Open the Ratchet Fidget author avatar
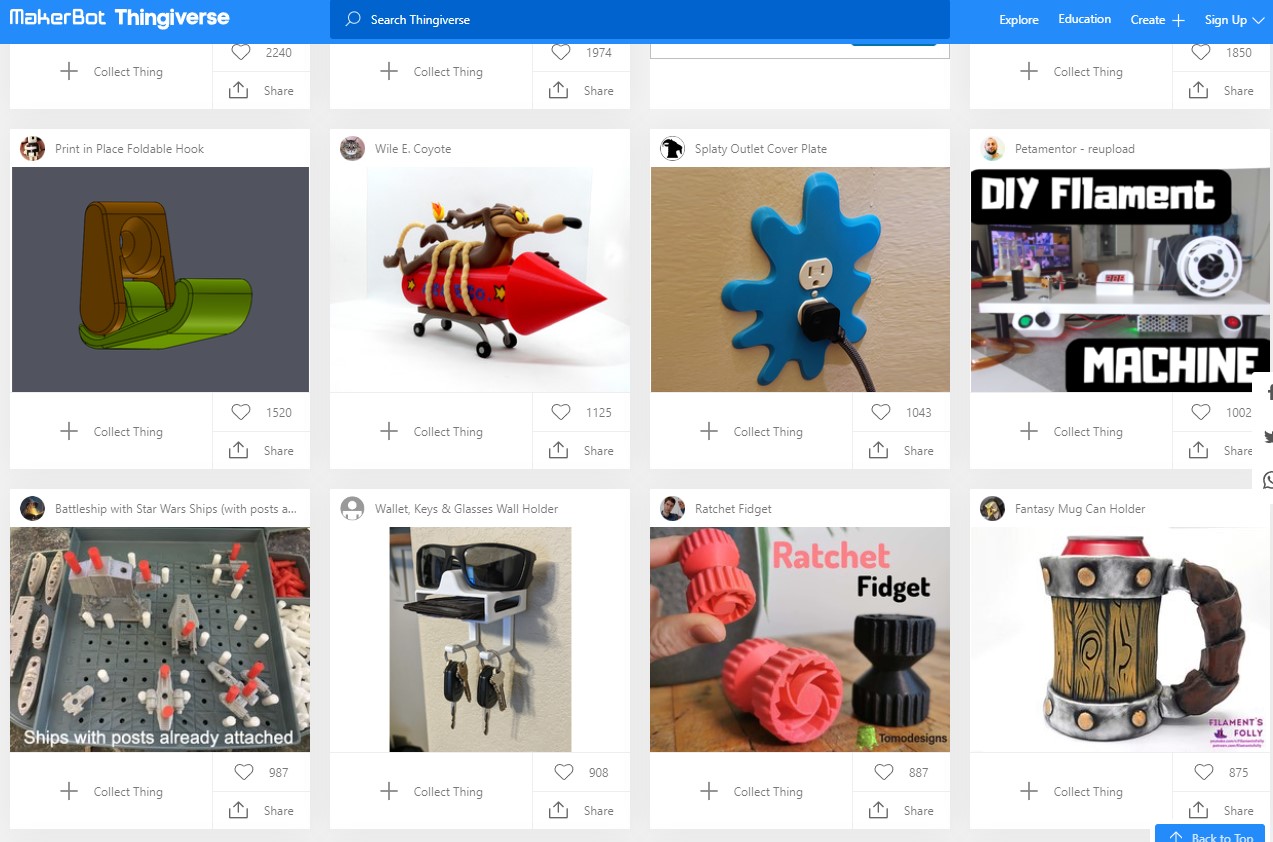 672,508
